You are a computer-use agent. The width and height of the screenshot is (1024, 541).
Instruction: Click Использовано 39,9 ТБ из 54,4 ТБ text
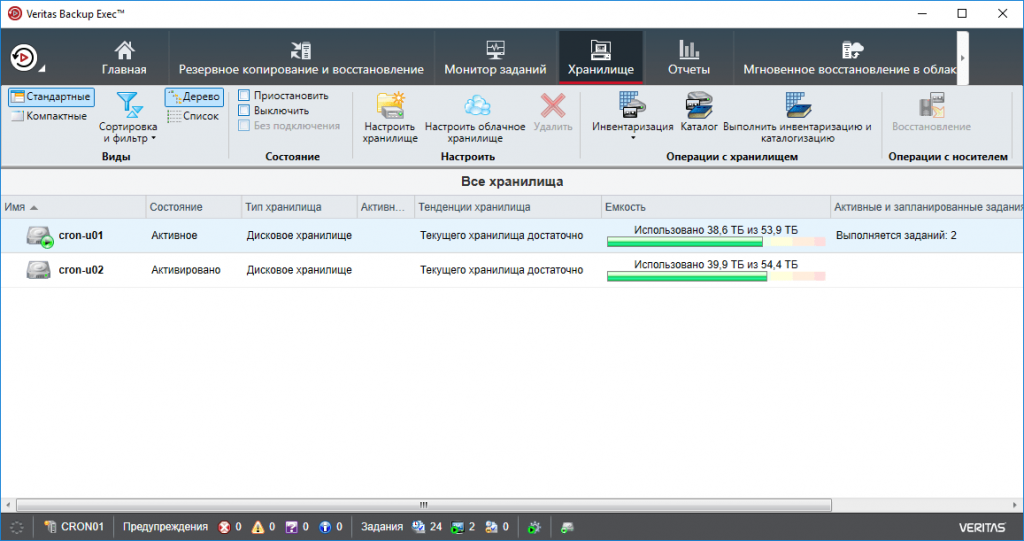point(716,265)
